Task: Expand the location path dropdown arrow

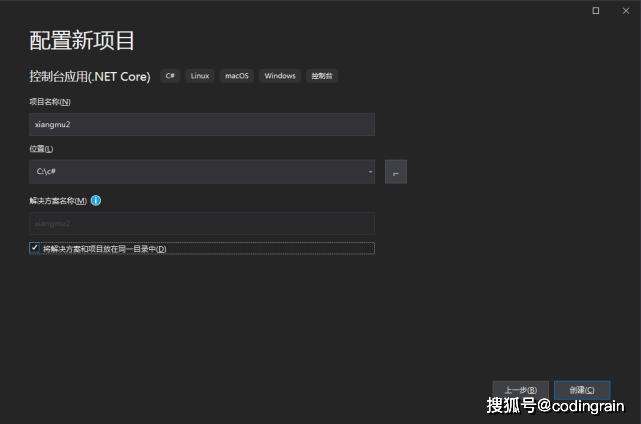Action: click(x=370, y=172)
